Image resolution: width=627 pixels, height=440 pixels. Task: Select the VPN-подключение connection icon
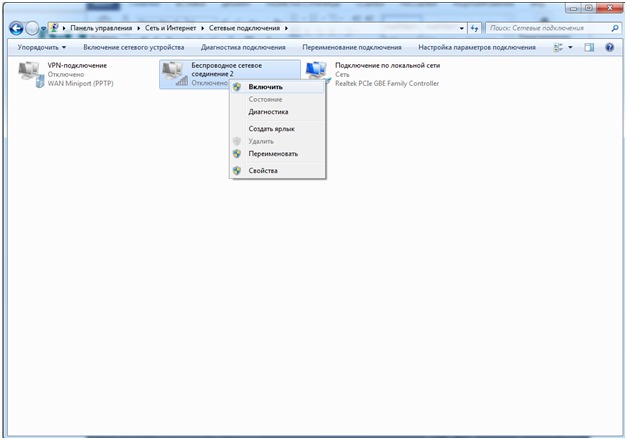32,74
